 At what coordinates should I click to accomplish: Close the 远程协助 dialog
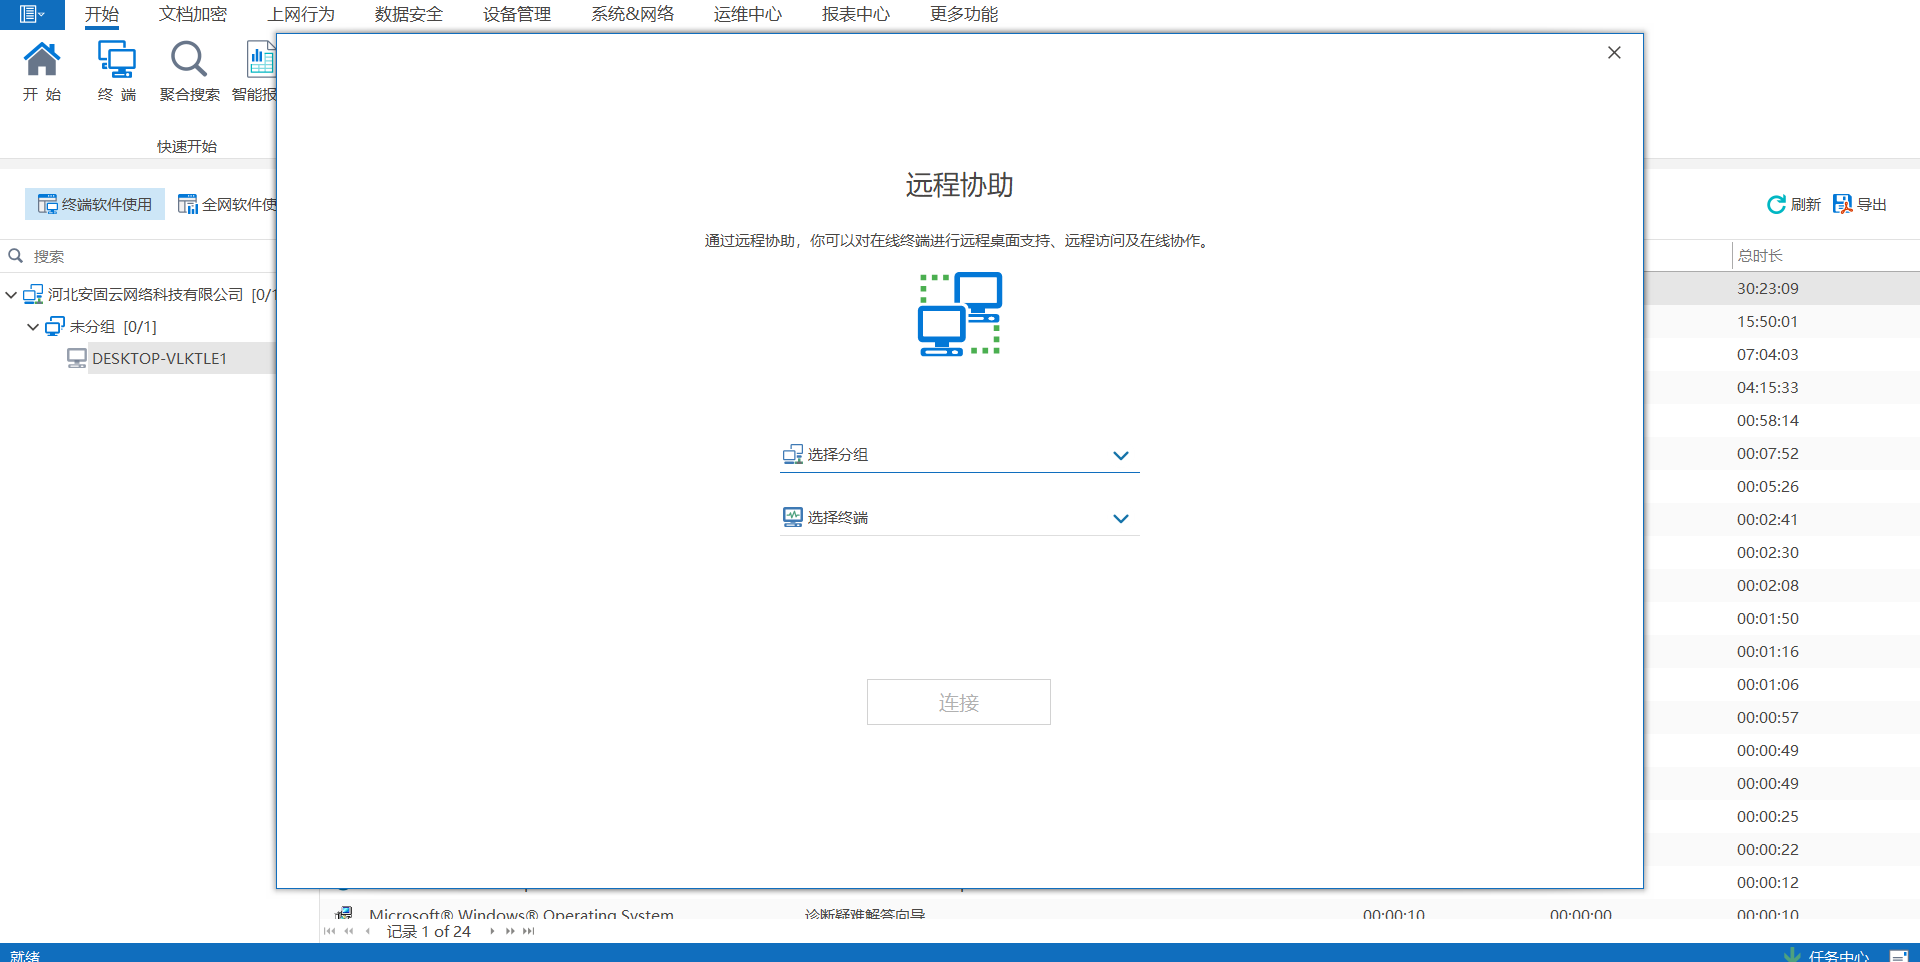point(1613,53)
